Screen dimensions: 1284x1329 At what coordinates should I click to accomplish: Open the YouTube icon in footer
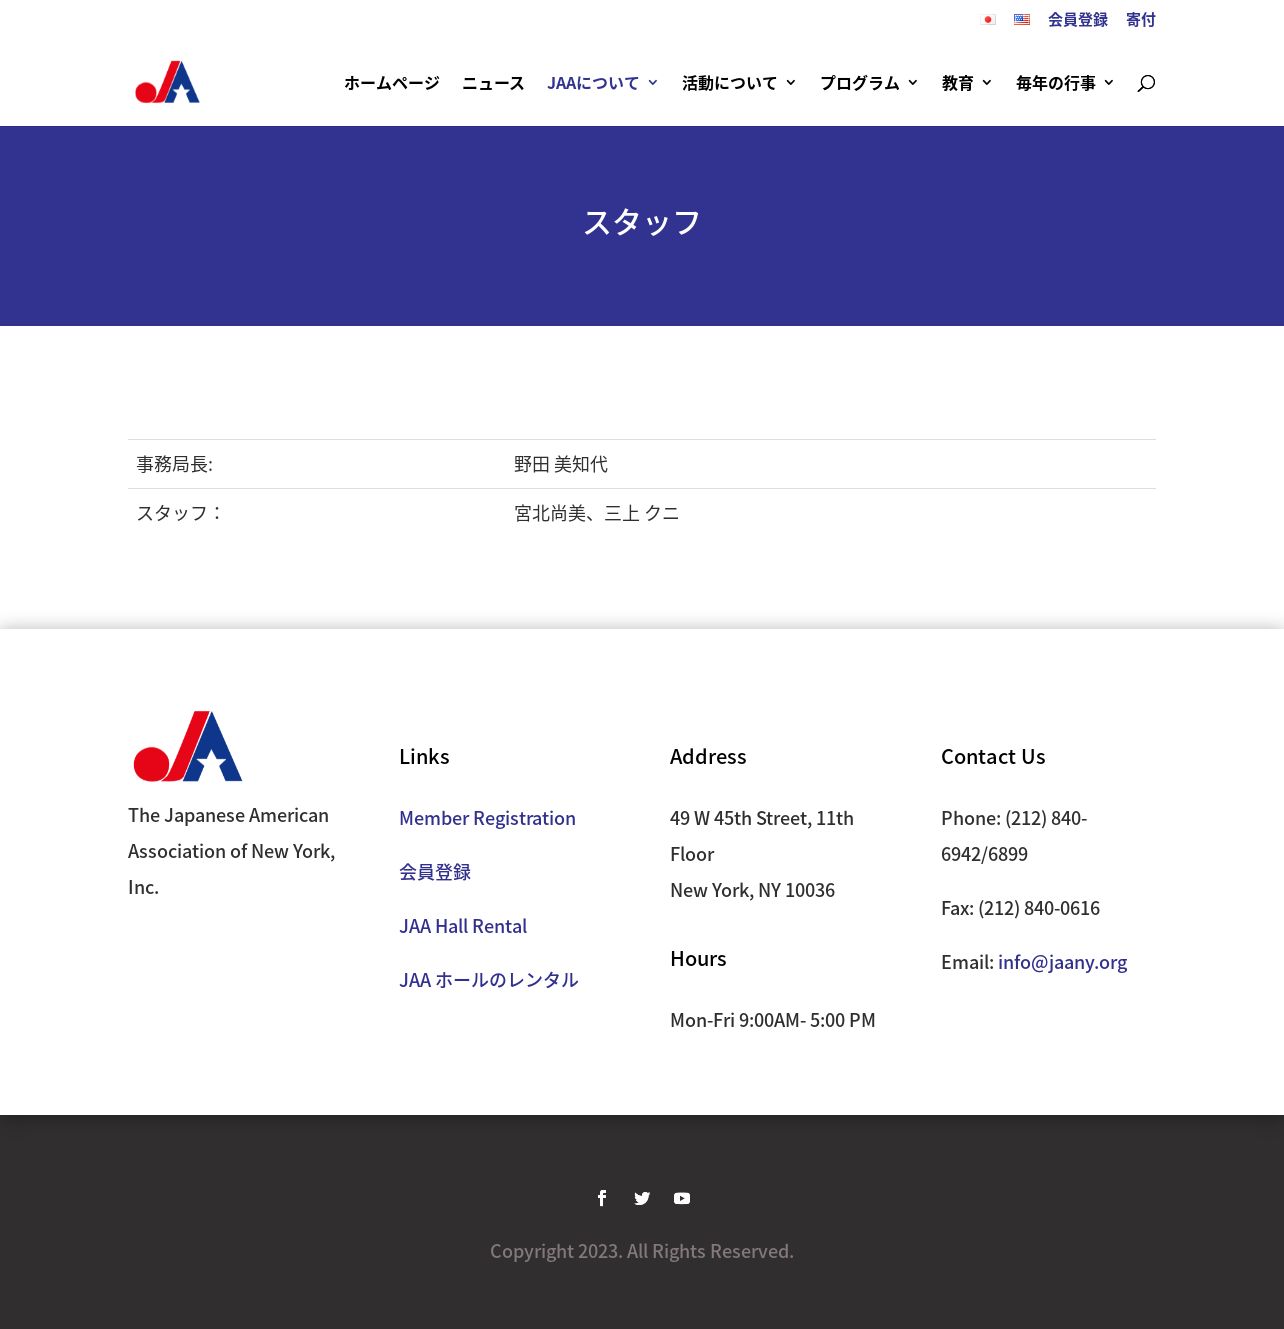682,1198
